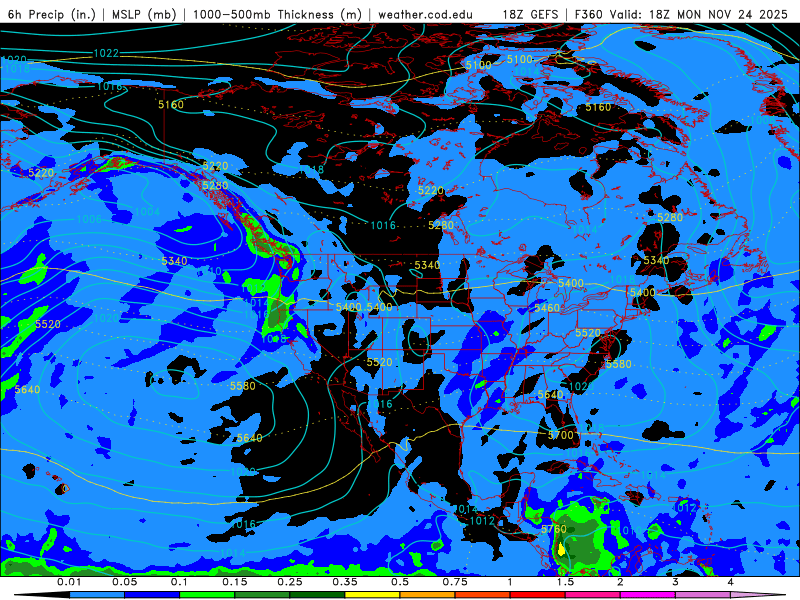Viewport: 800px width, 600px height.
Task: Click the 0.5 colorbar tick label
Action: pyautogui.click(x=400, y=582)
